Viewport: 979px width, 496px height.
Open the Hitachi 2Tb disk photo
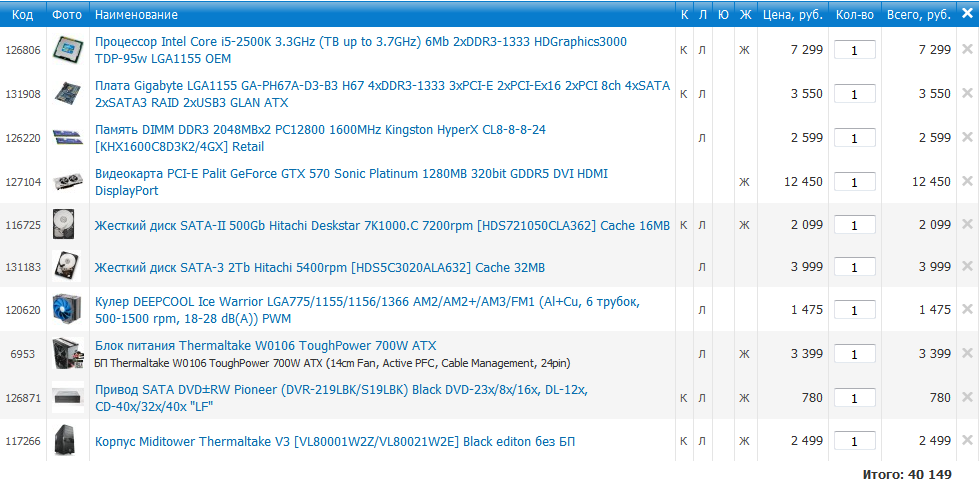point(67,267)
